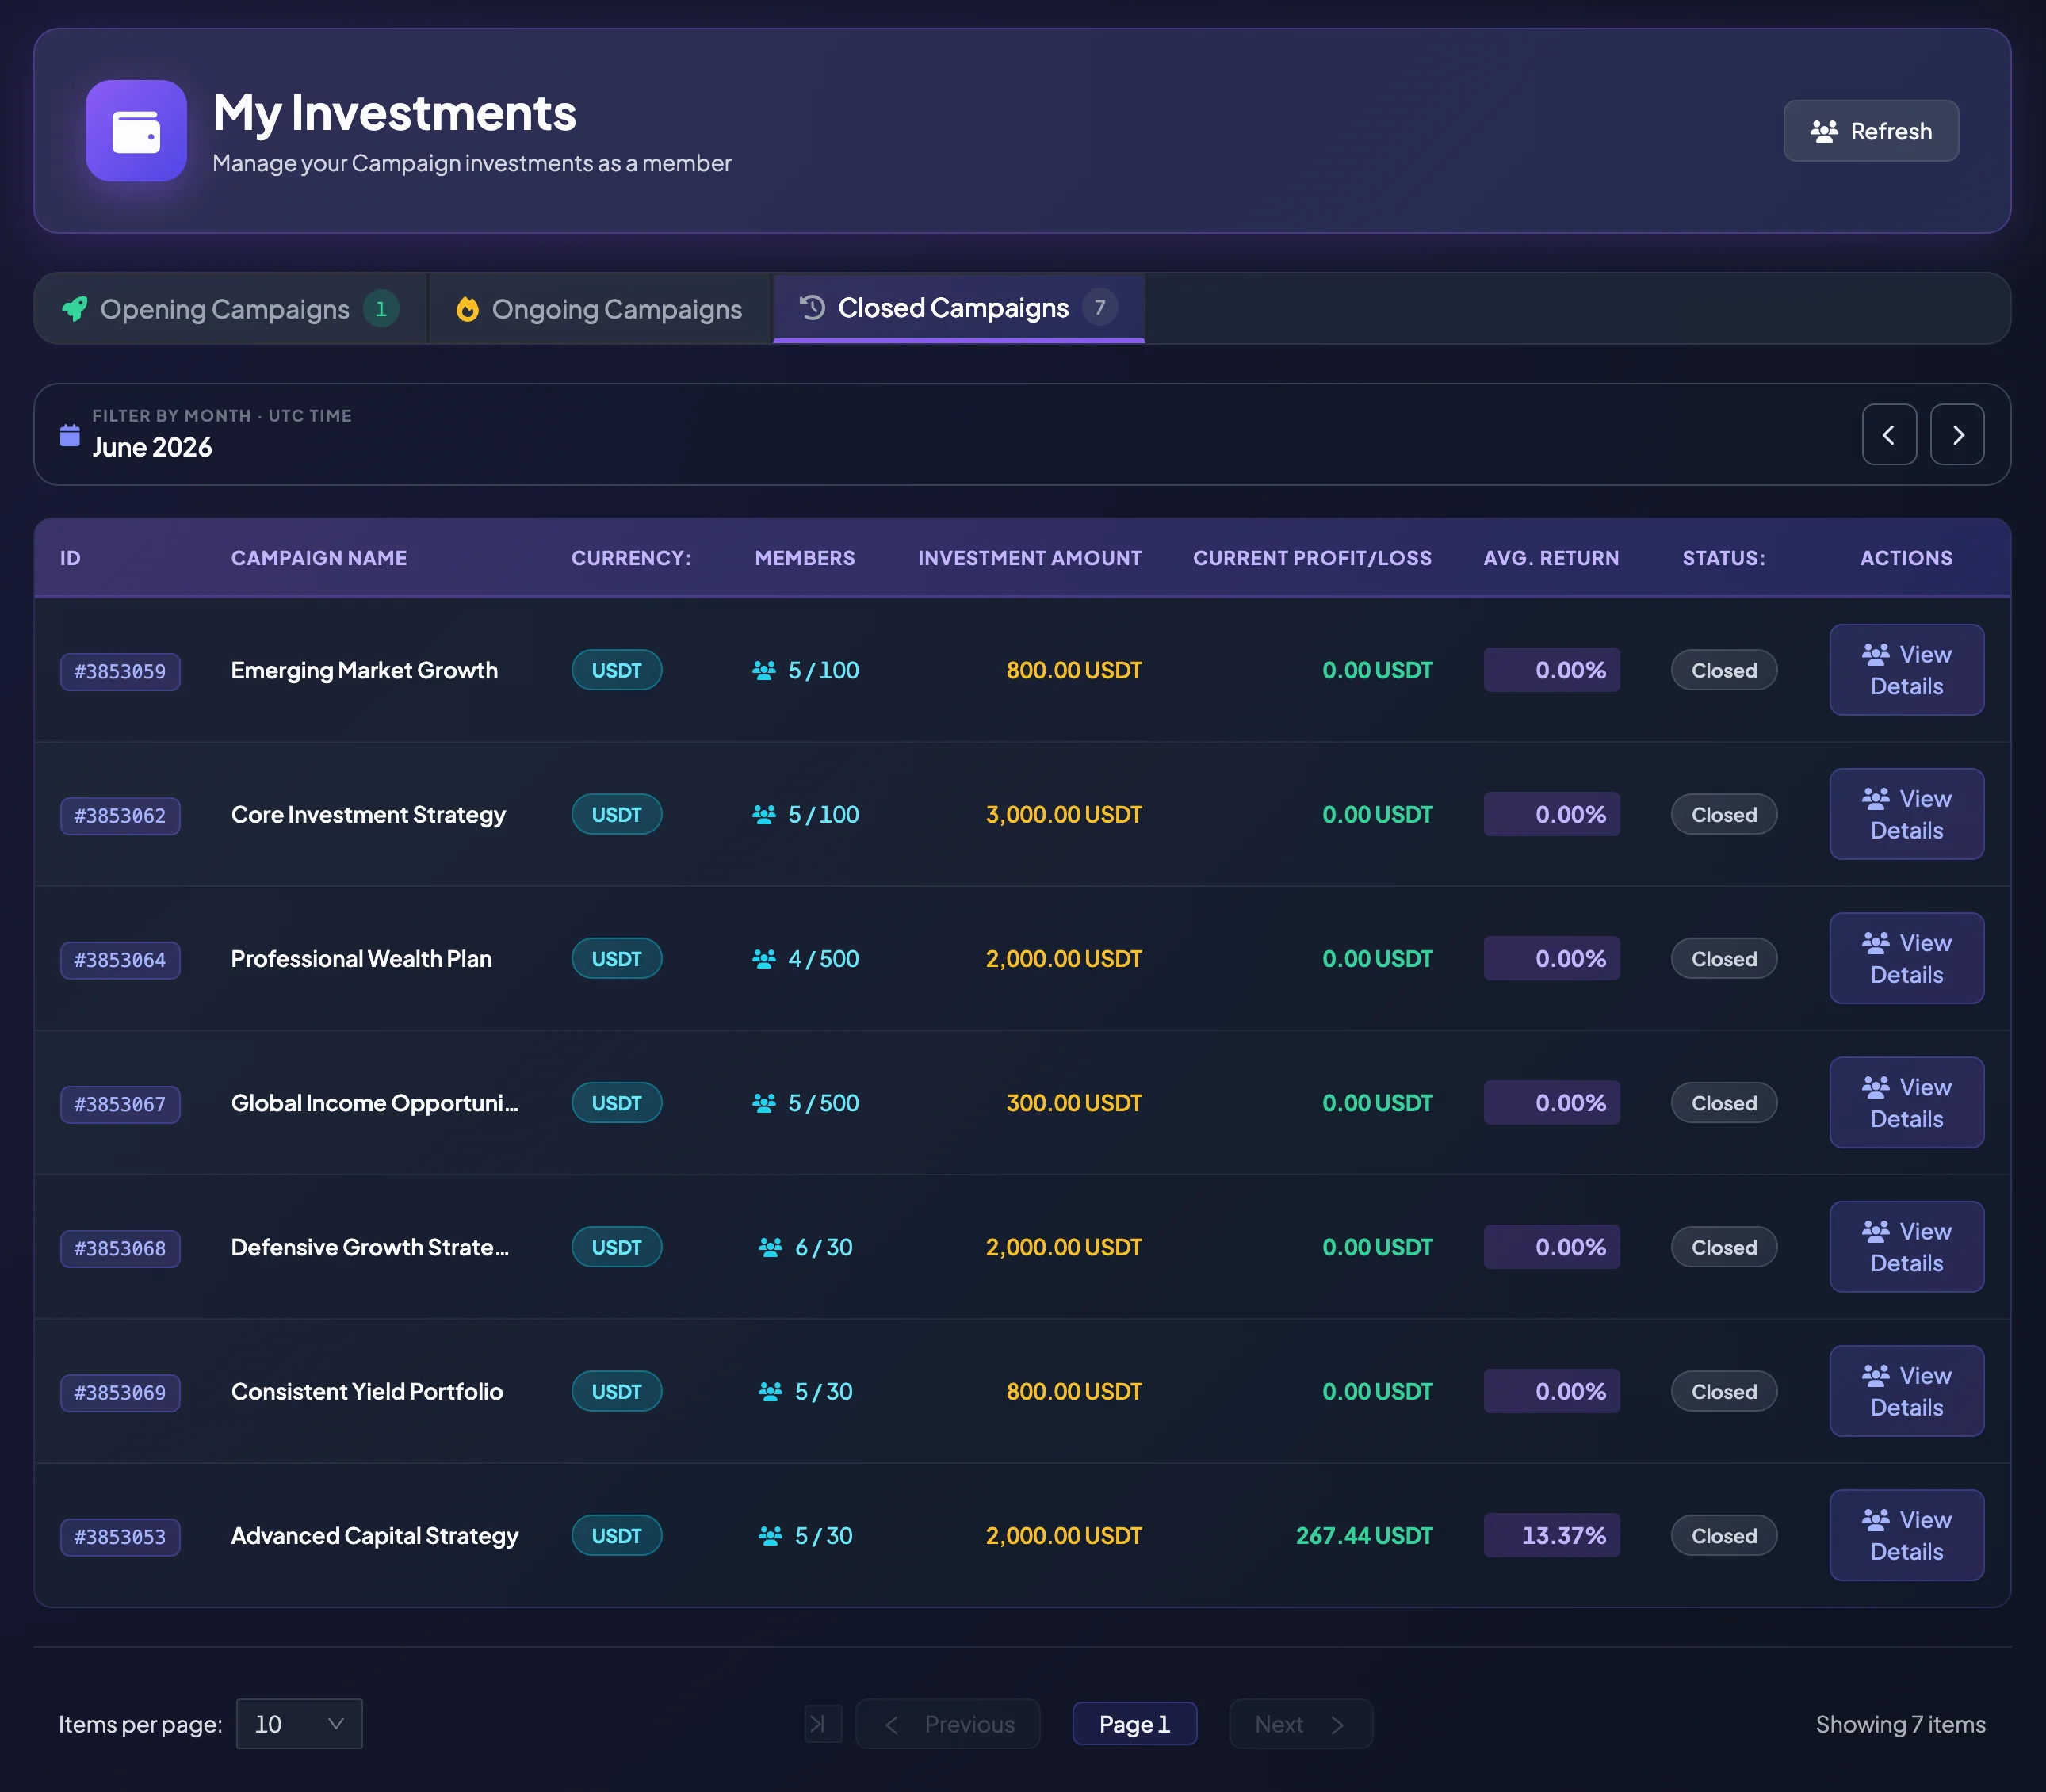
Task: Switch to the Ongoing Campaigns tab
Action: coord(600,309)
